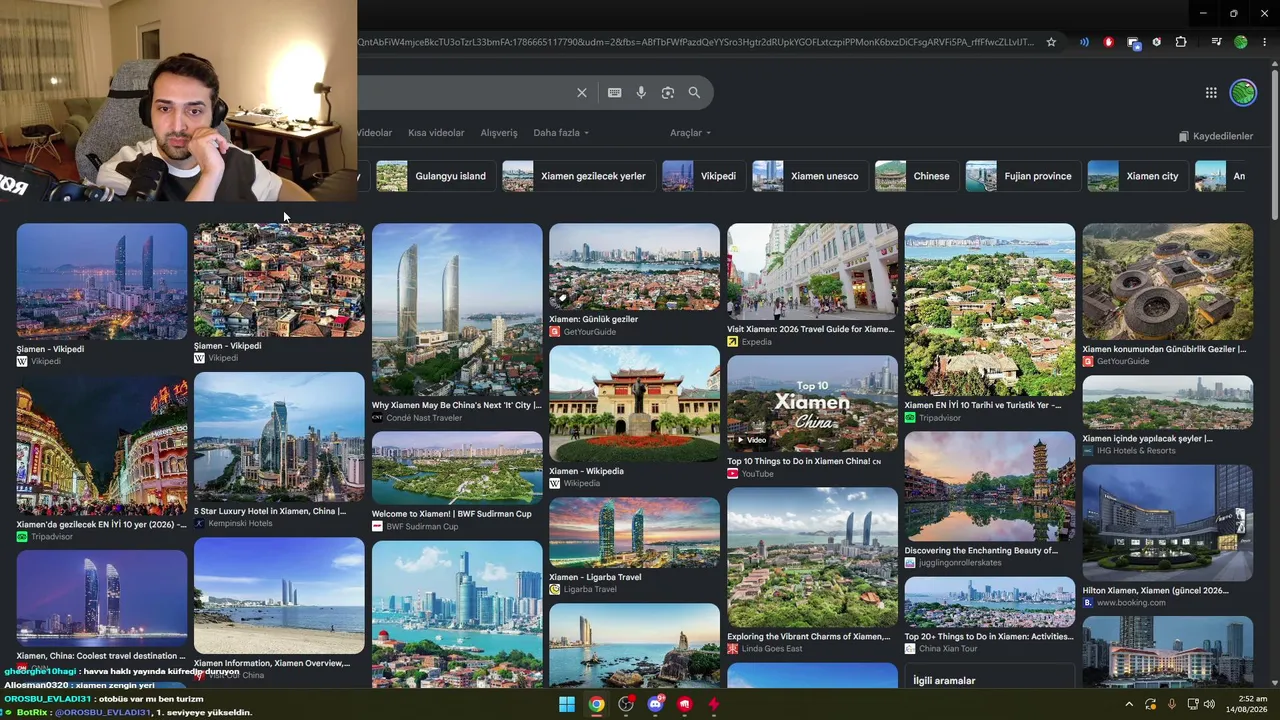Open the Condé Nast Traveler twin towers image
The image size is (1280, 720).
tap(457, 310)
